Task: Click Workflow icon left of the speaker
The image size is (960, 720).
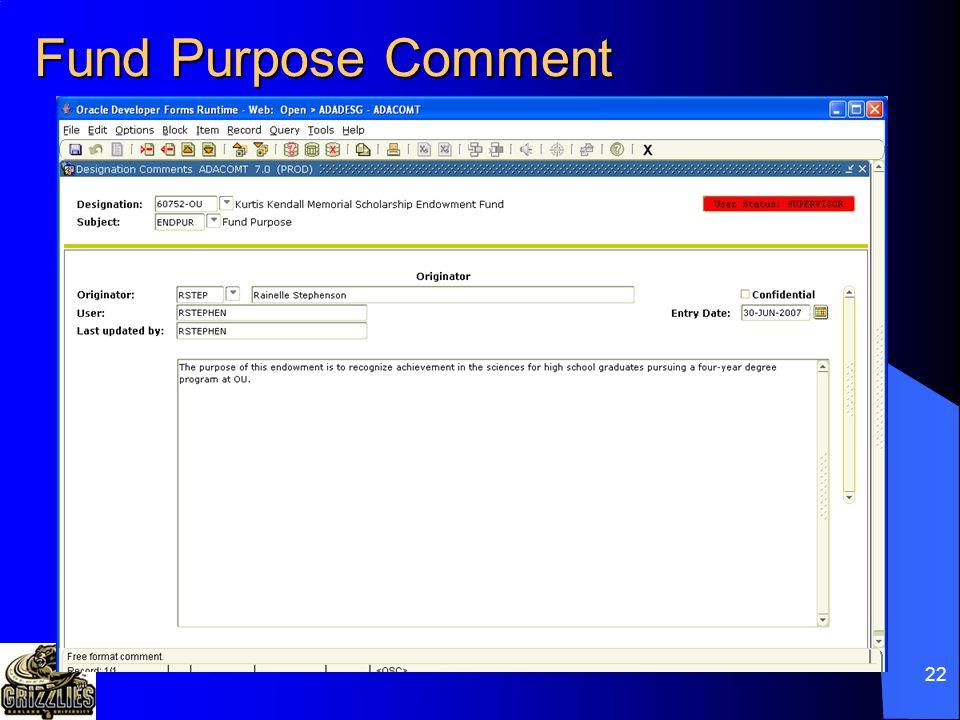Action: (497, 149)
